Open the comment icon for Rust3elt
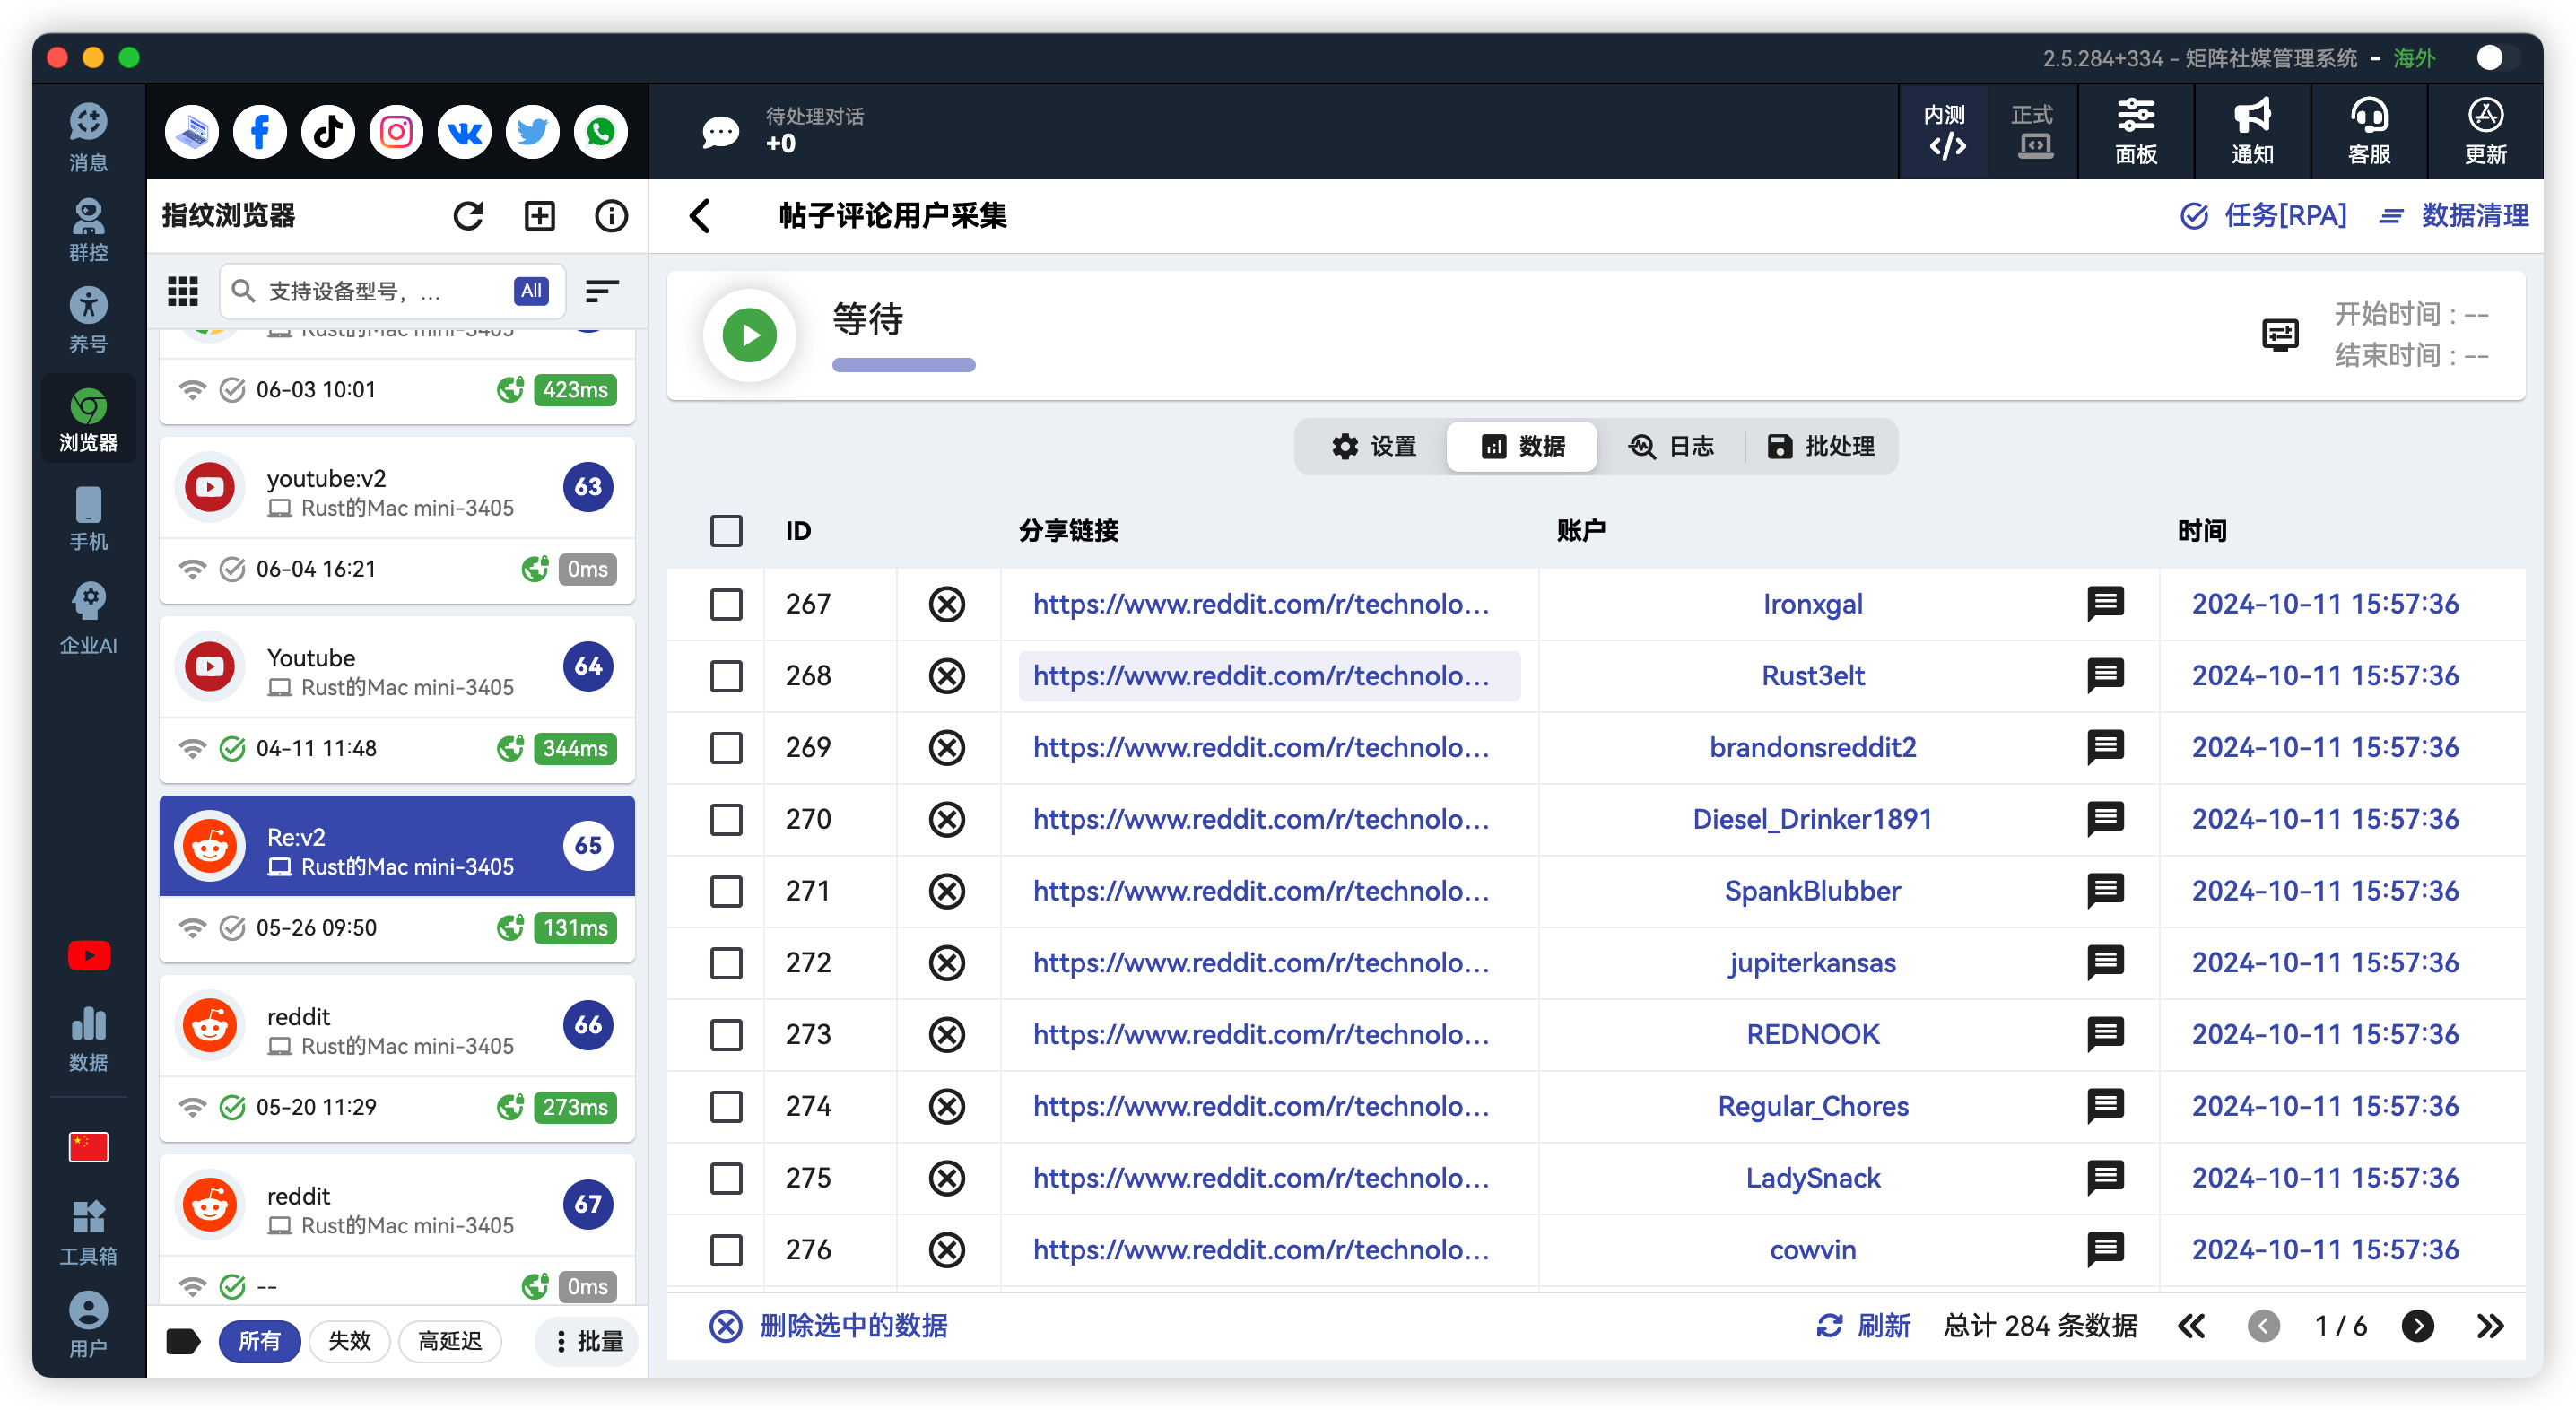 tap(2105, 676)
